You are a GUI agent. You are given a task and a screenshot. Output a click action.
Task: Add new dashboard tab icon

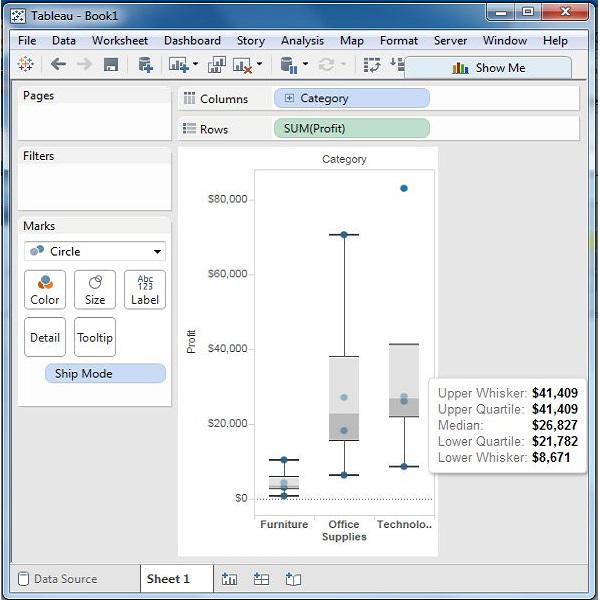[x=261, y=579]
